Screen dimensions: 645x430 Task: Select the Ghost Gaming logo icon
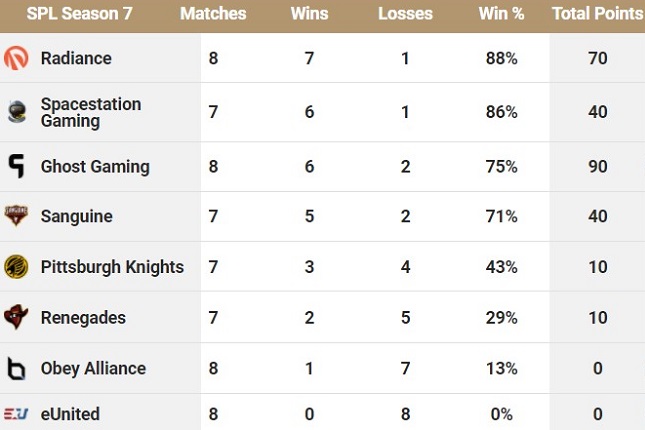point(16,166)
